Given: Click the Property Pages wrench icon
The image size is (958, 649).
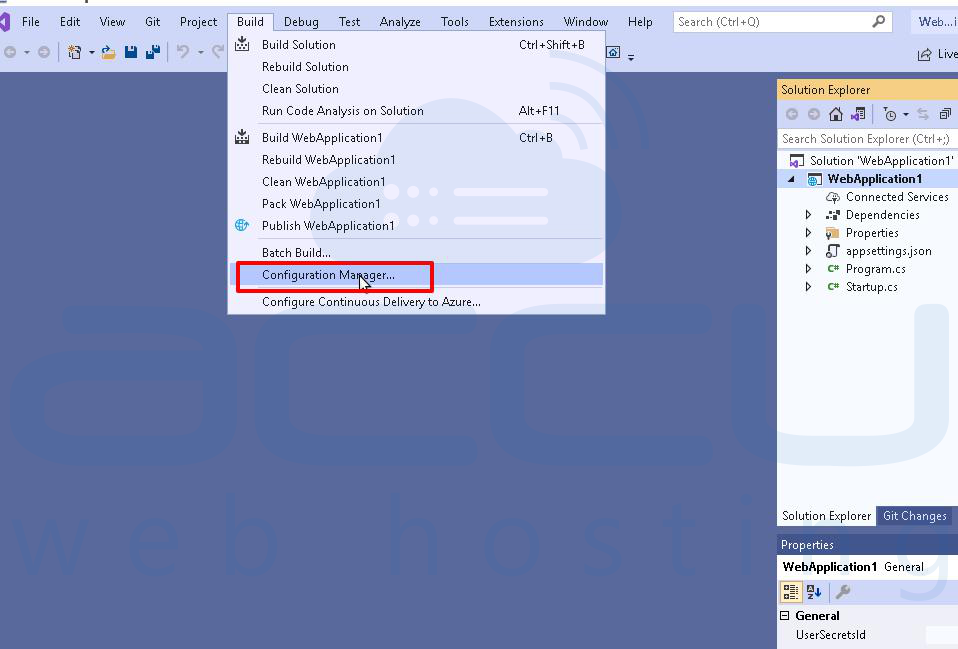Looking at the screenshot, I should [843, 592].
